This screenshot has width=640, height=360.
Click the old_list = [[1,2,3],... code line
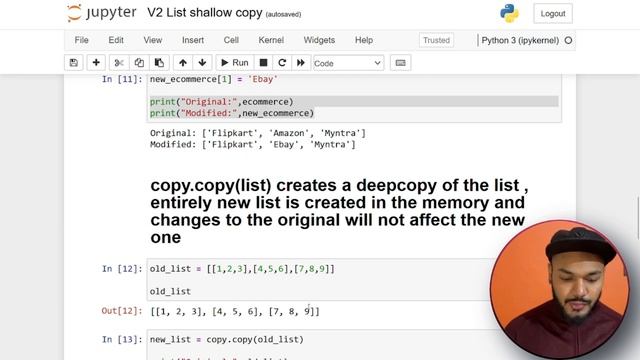242,269
